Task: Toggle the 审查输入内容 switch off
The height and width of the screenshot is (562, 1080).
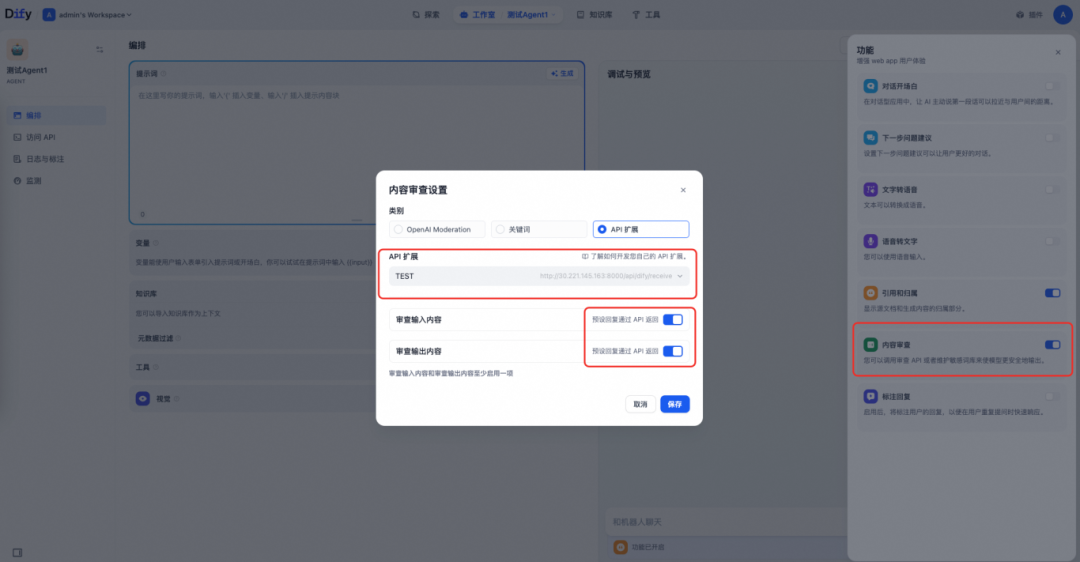Action: [x=672, y=320]
